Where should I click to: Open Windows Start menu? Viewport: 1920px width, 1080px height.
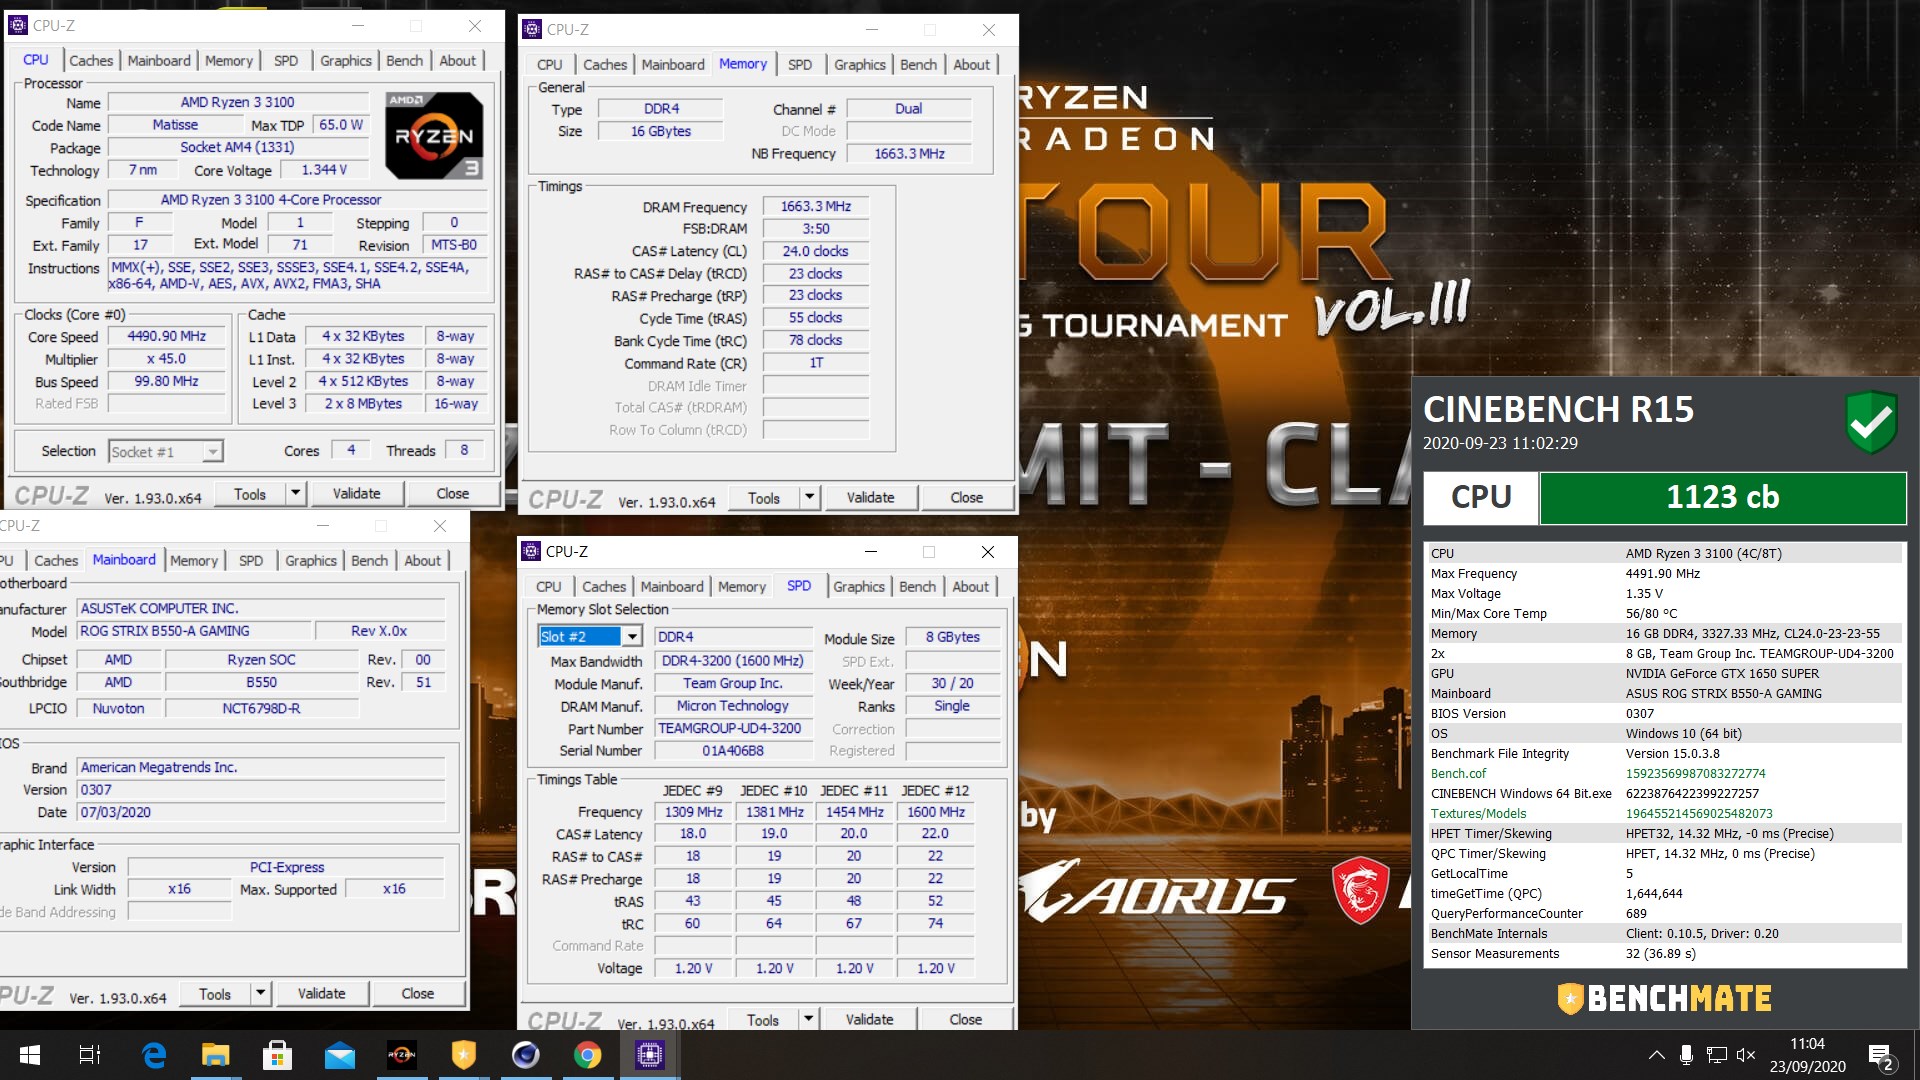point(29,1055)
